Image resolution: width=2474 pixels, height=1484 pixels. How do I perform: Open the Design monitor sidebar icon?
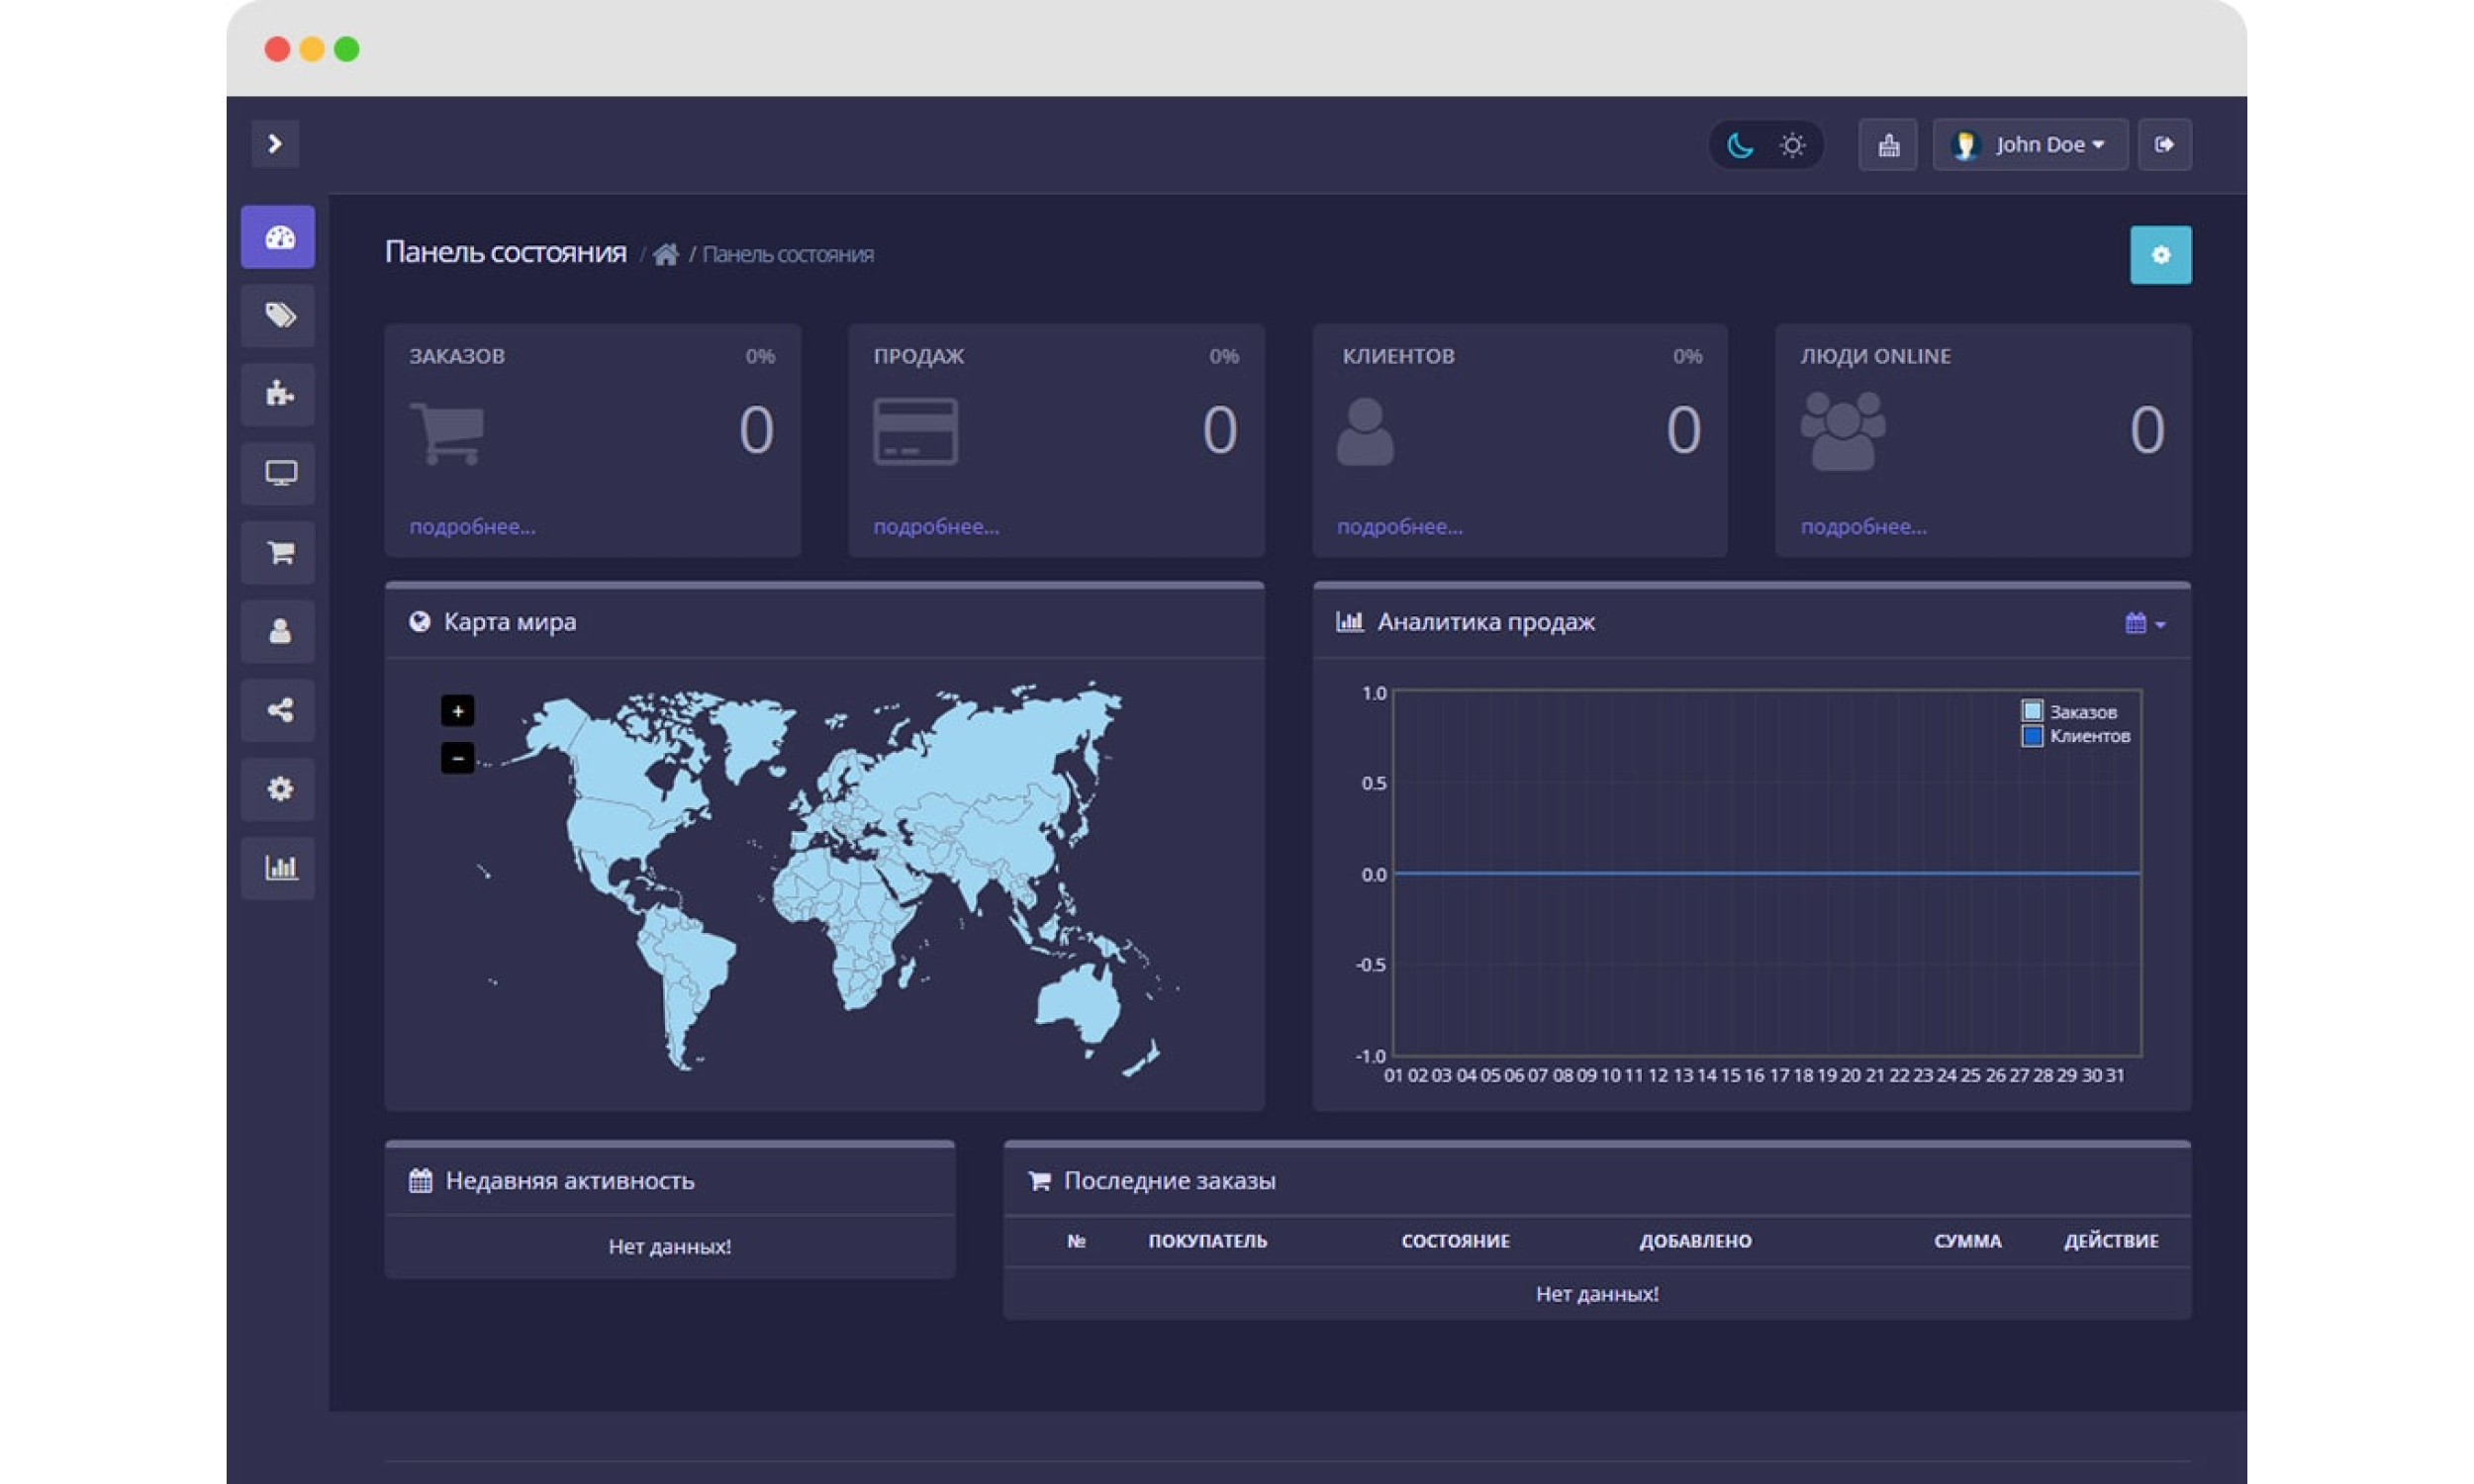[x=278, y=473]
